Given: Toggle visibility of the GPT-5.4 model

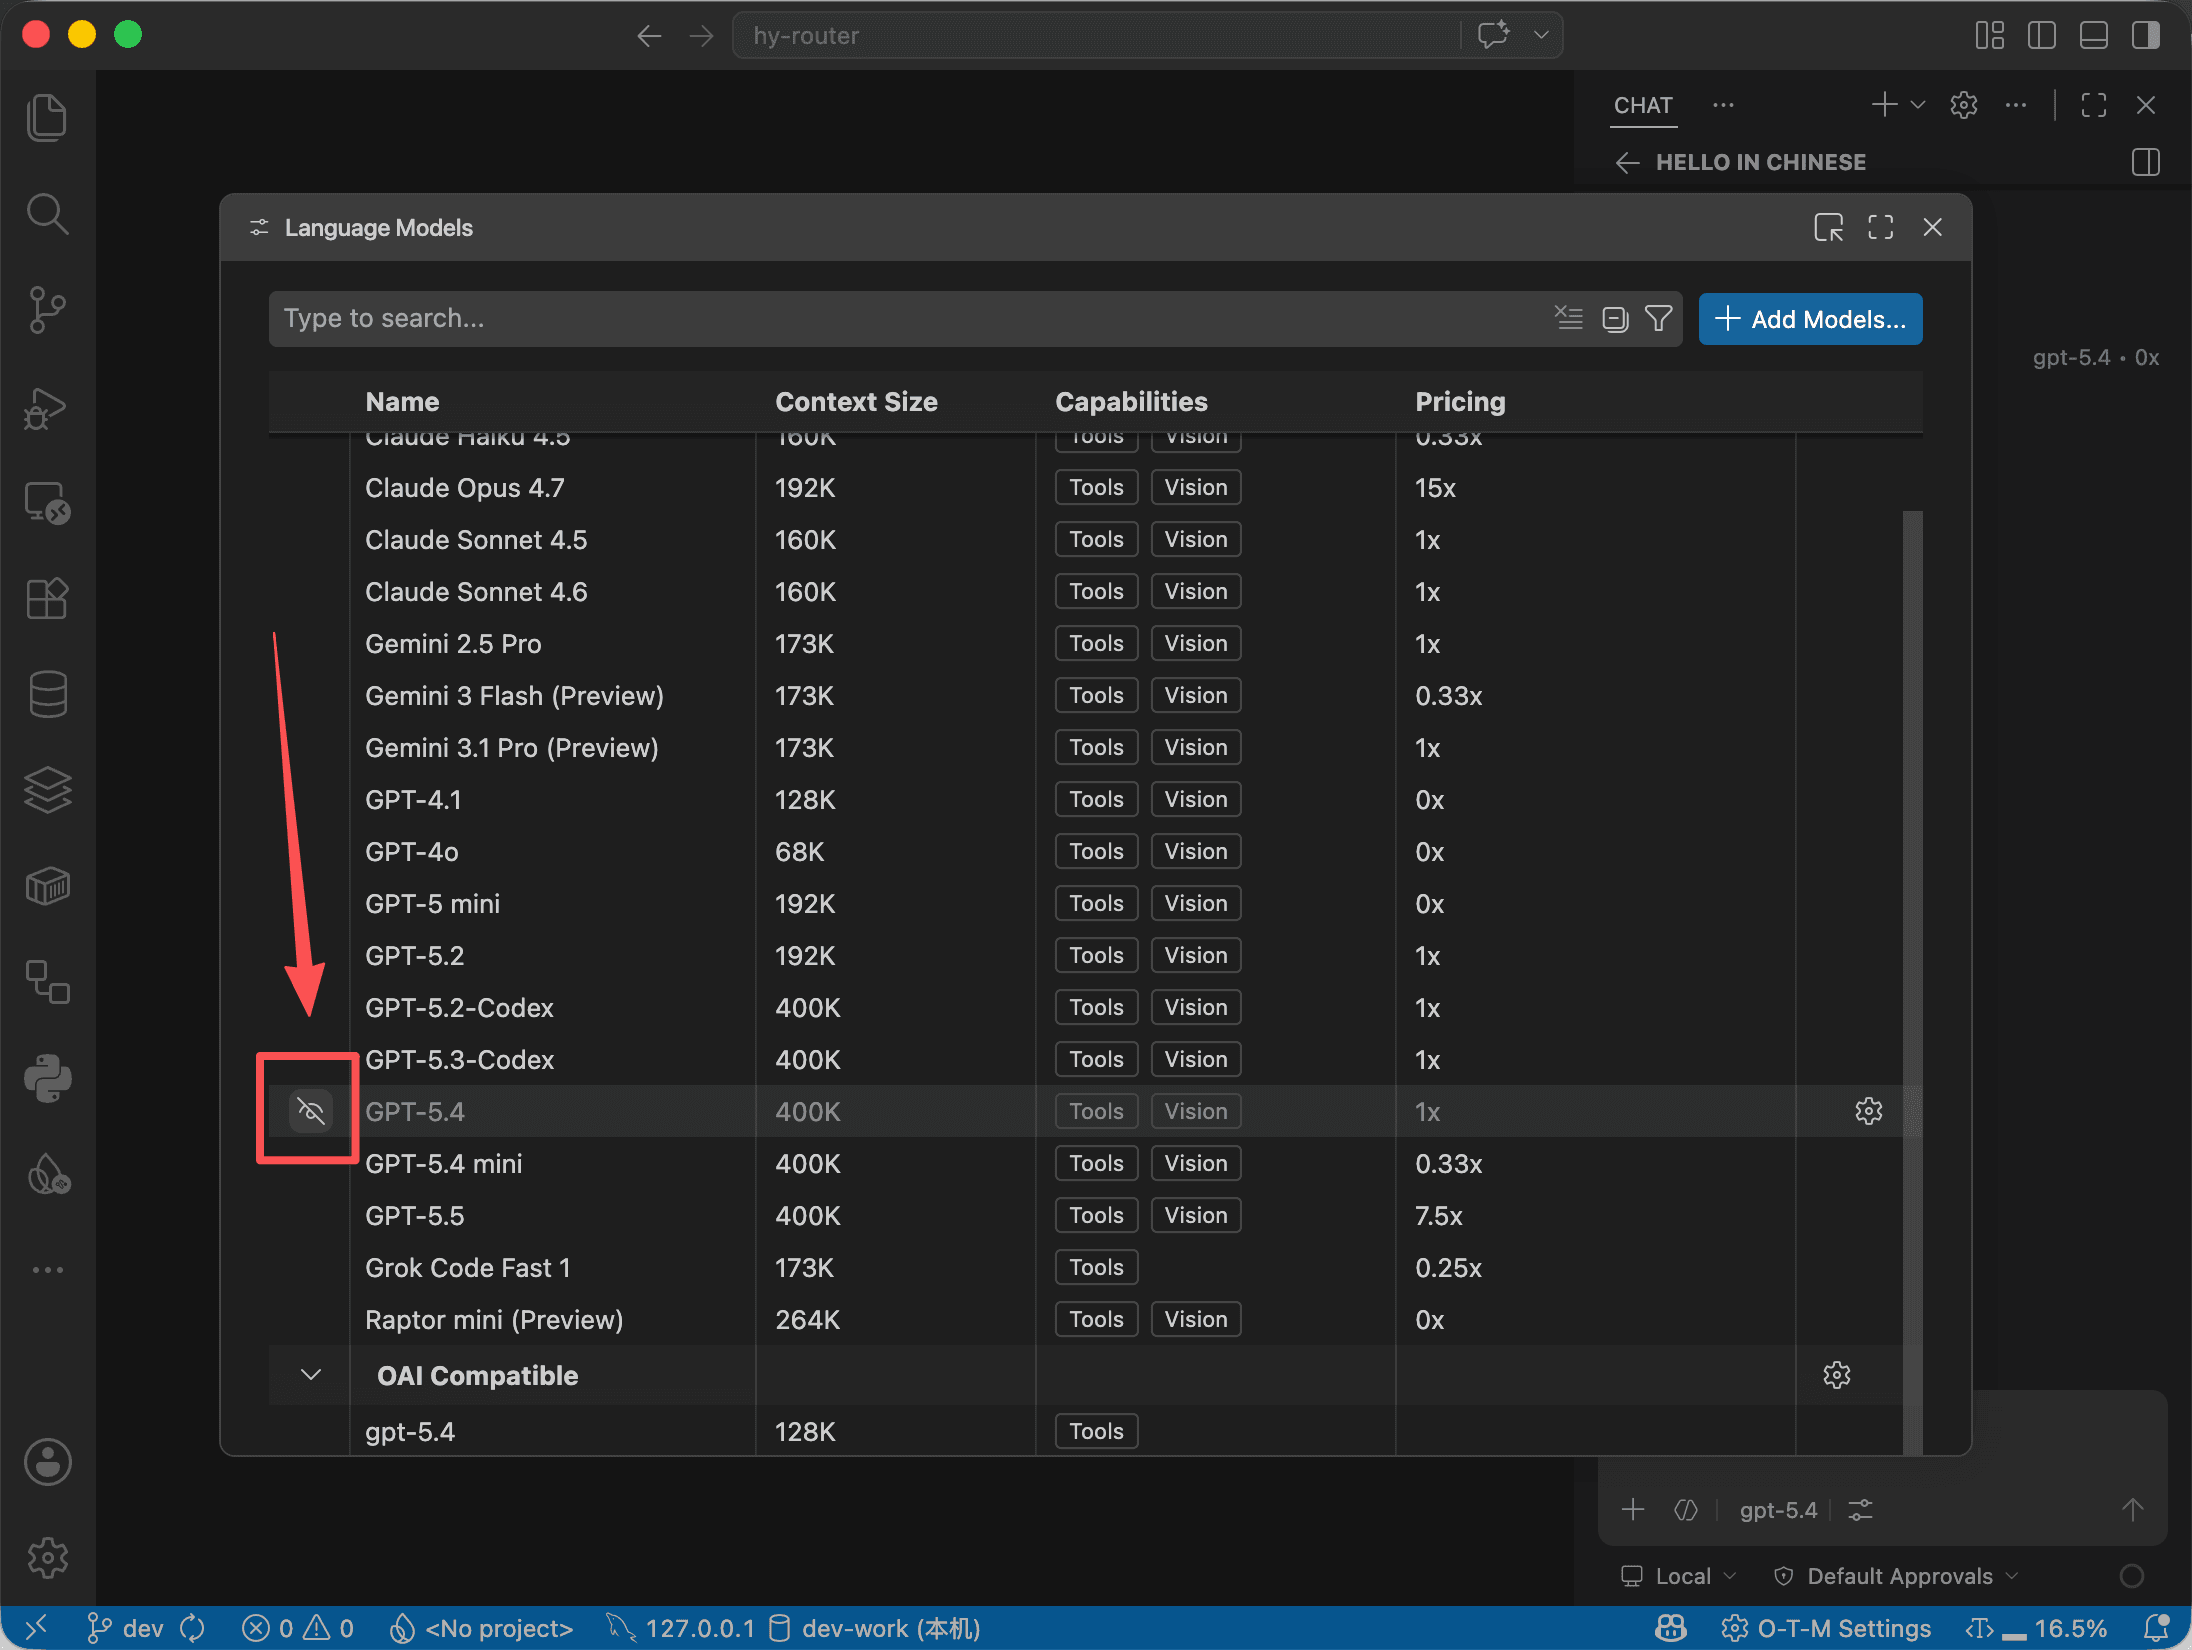Looking at the screenshot, I should [311, 1111].
